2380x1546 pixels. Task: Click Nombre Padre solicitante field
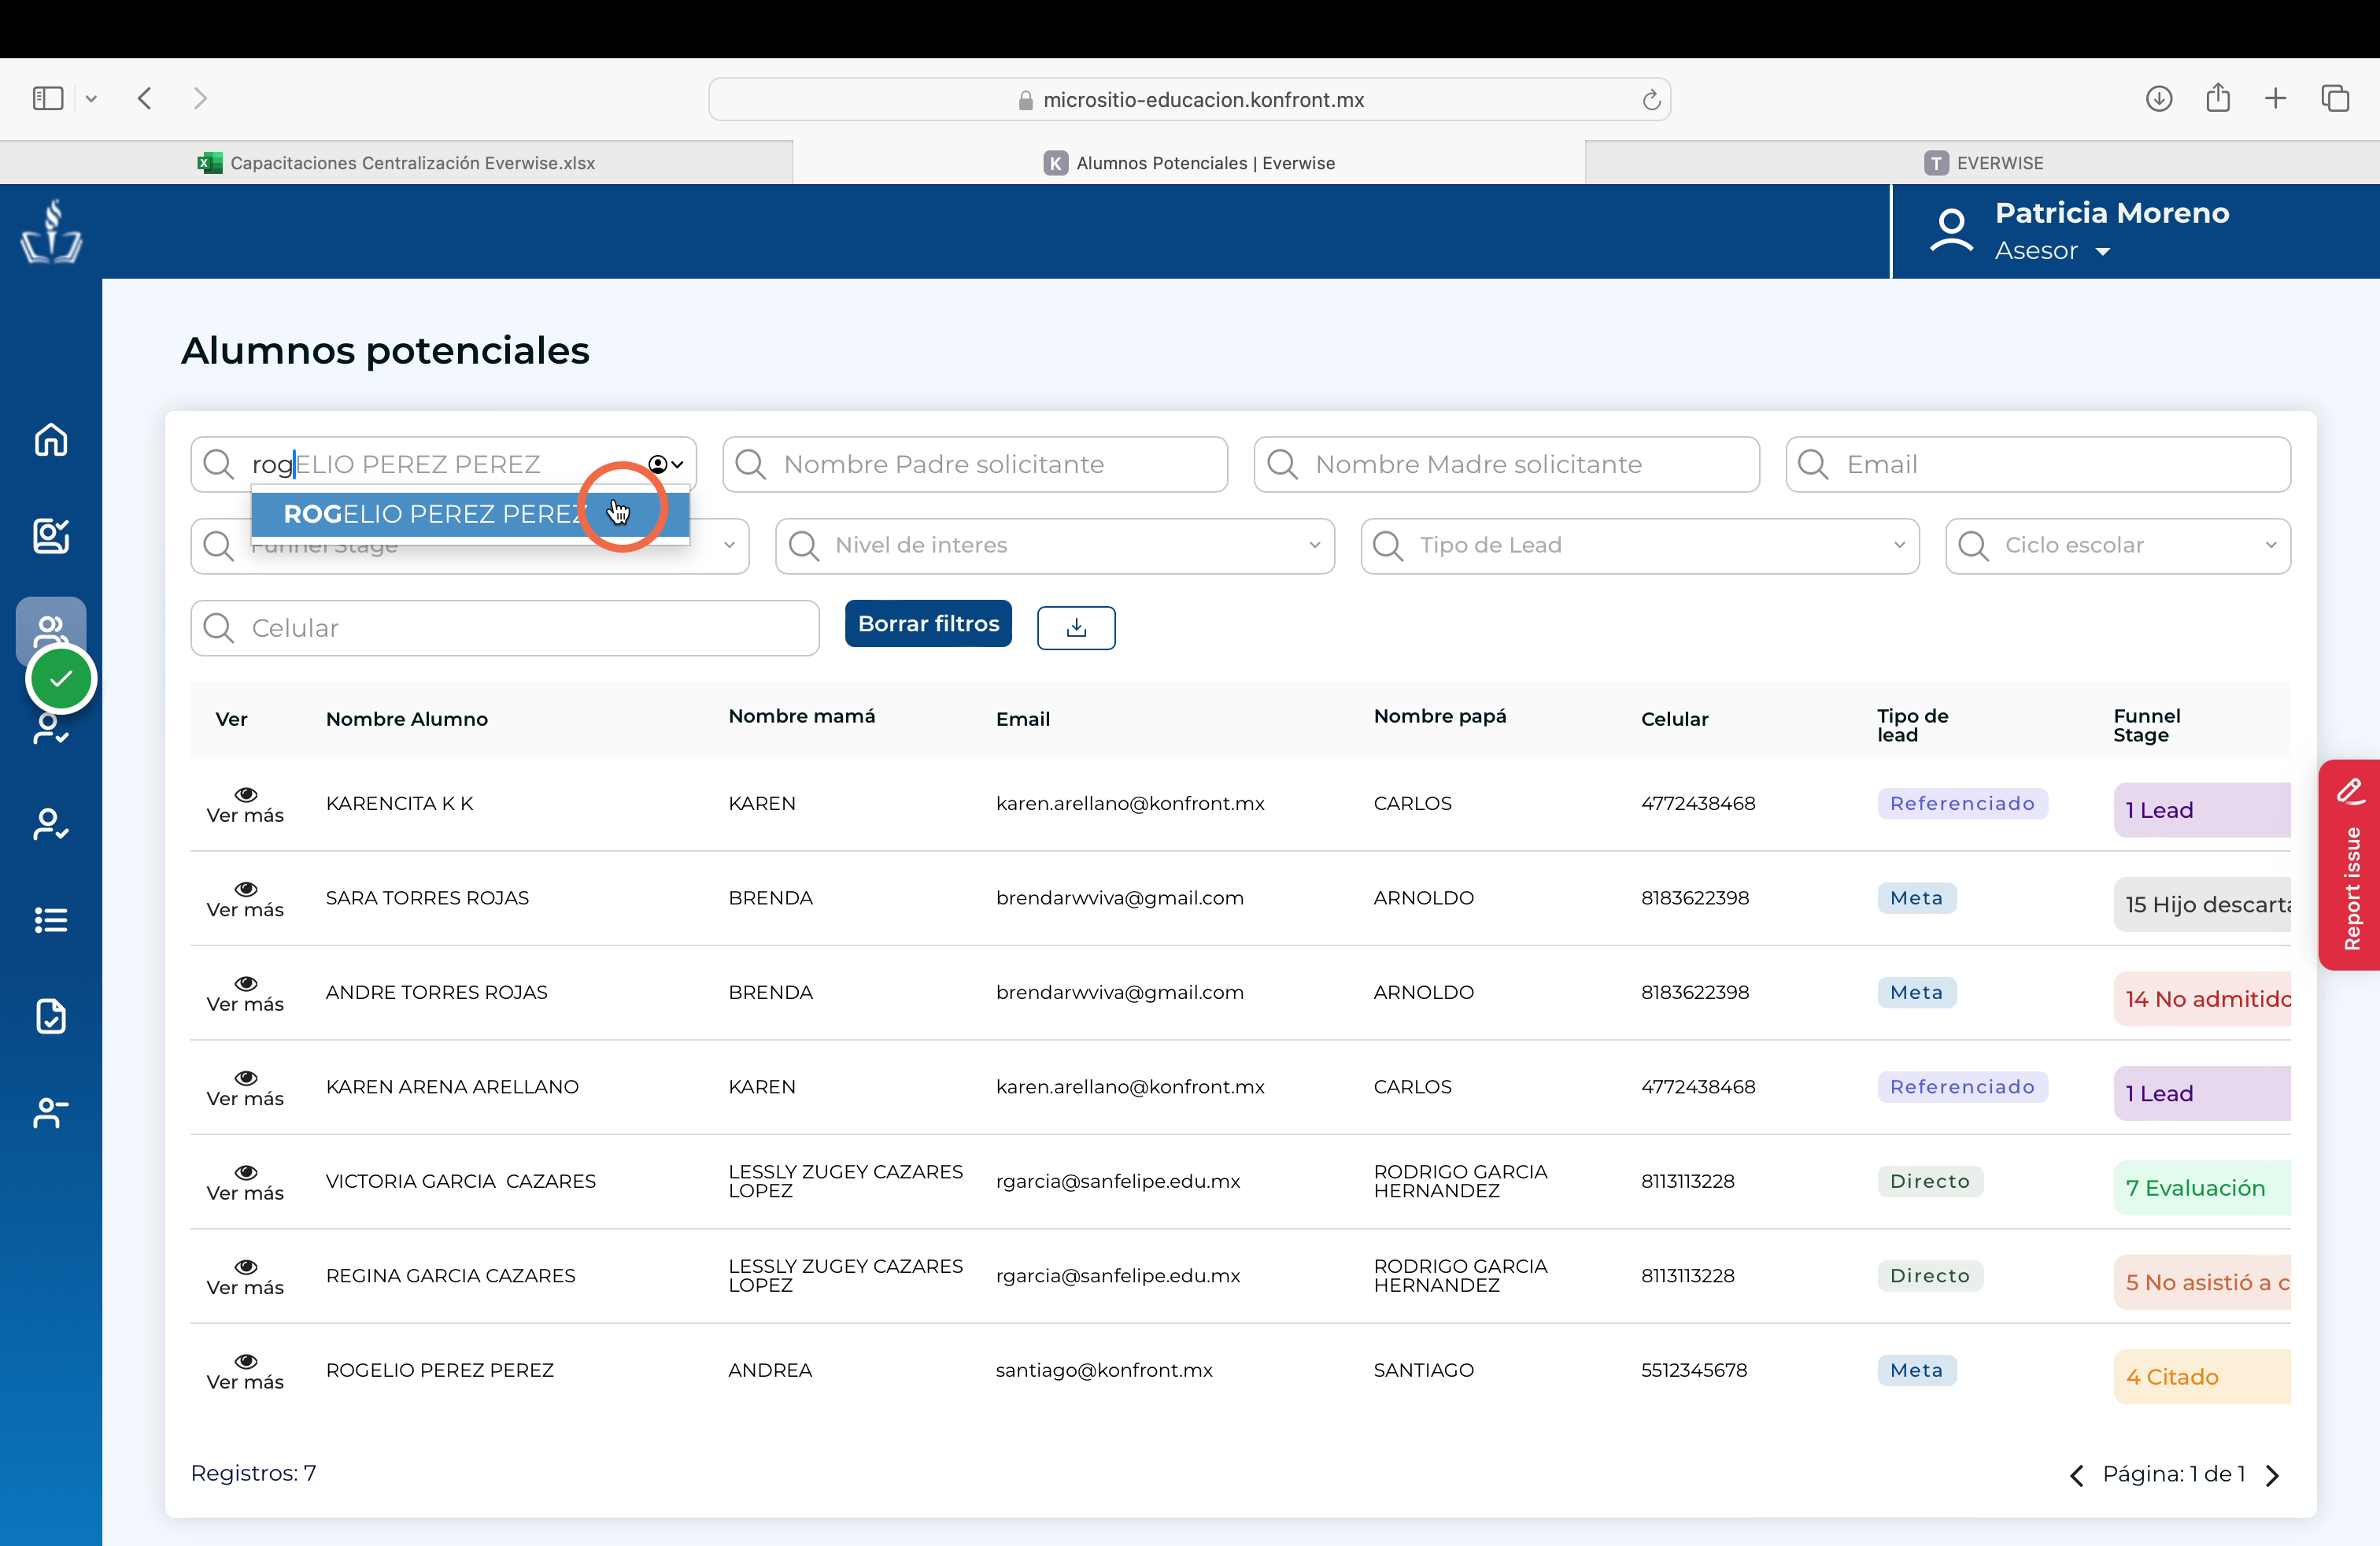[975, 464]
